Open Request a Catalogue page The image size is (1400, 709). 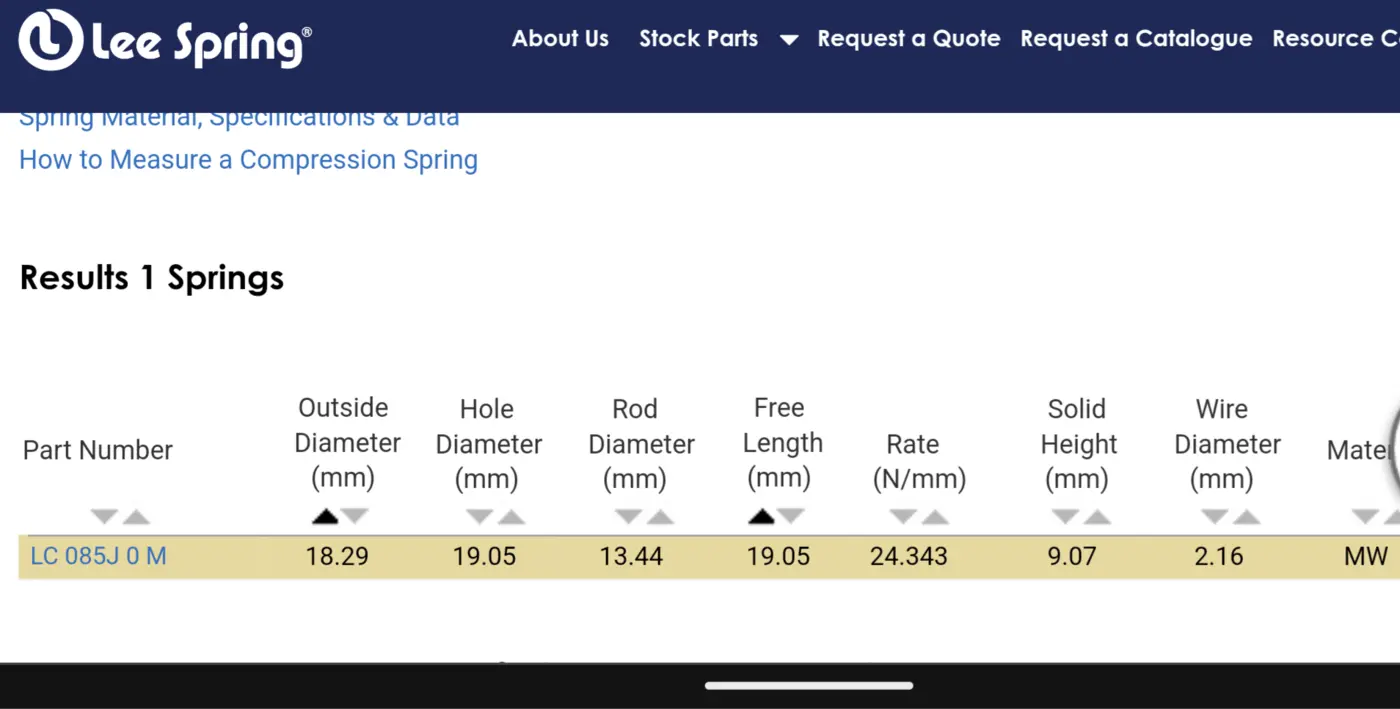coord(1136,39)
